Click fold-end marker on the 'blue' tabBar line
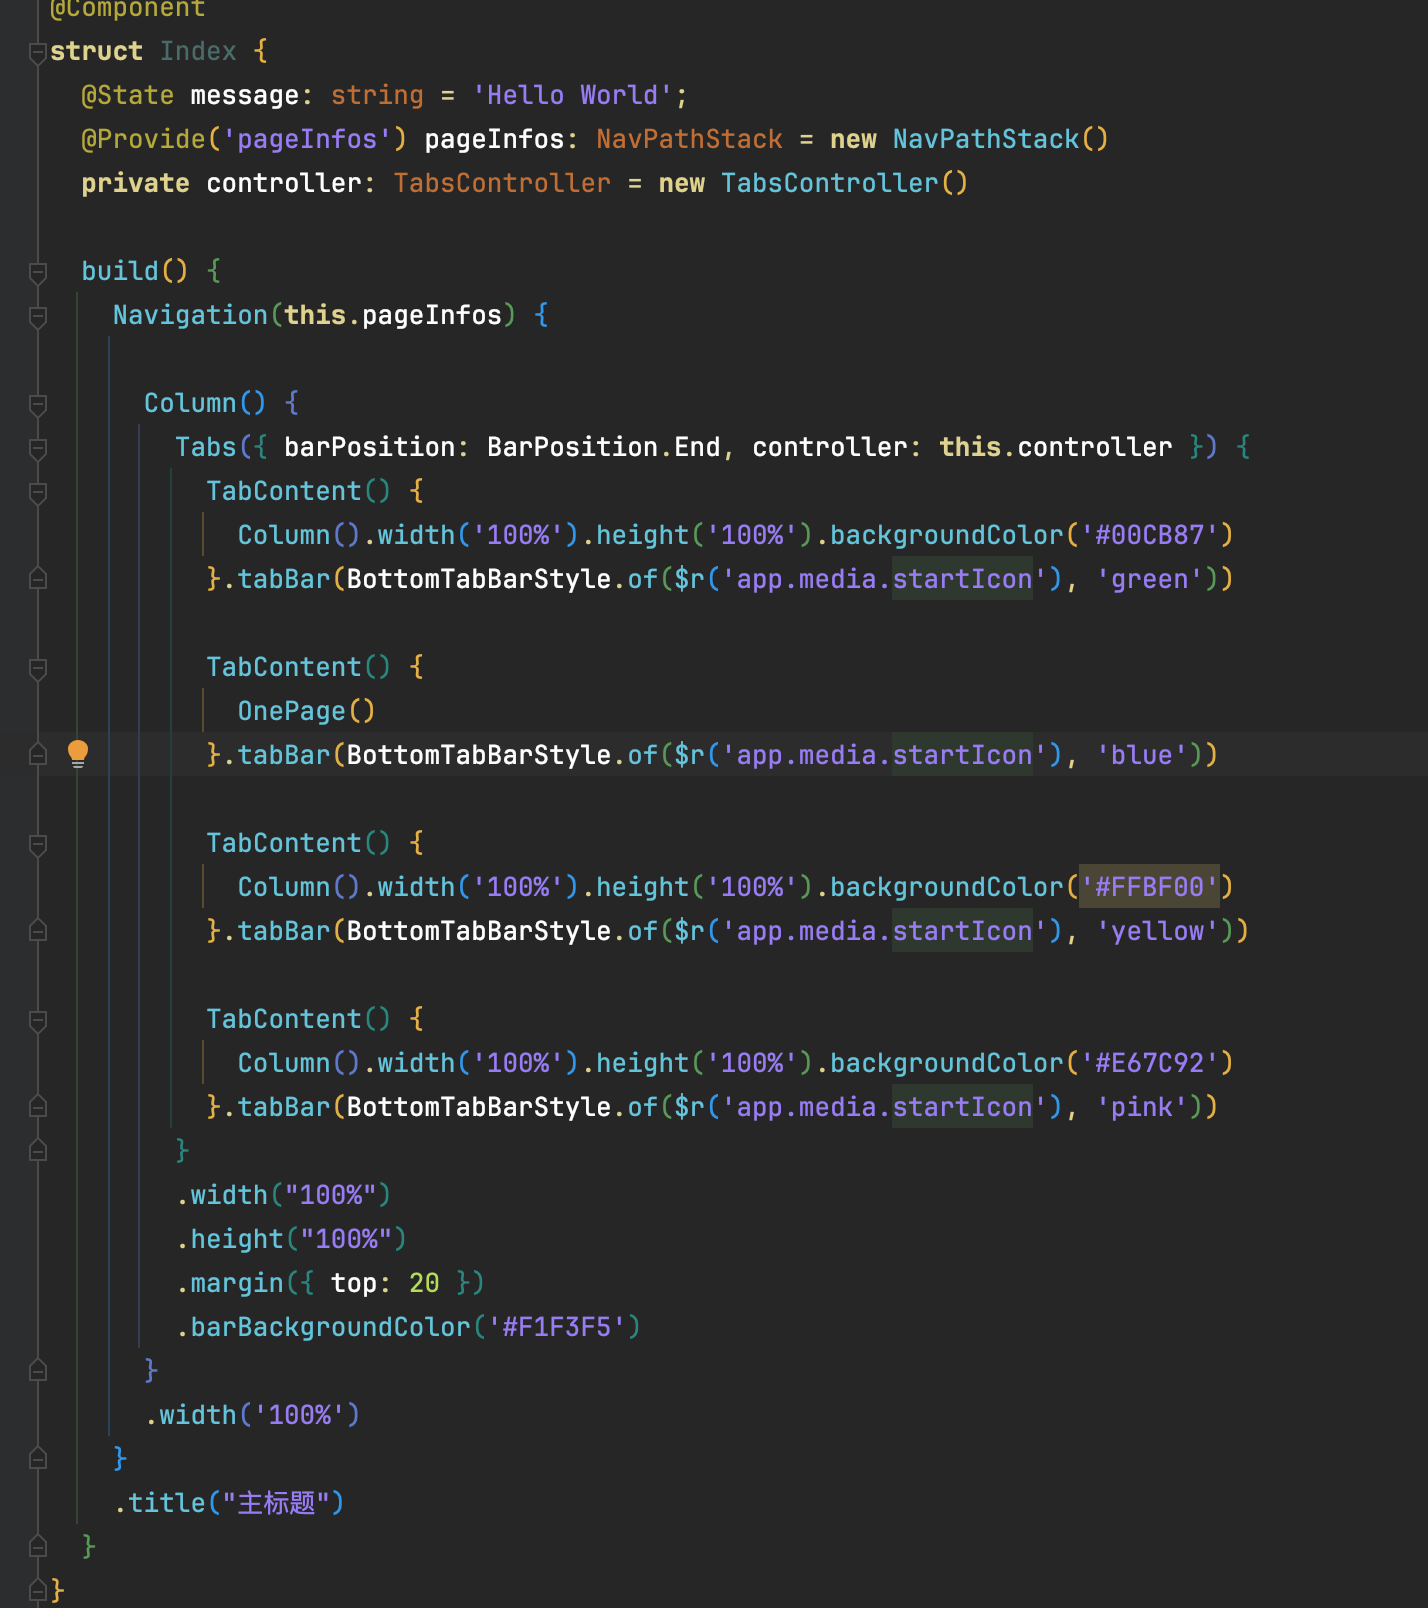 coord(38,755)
